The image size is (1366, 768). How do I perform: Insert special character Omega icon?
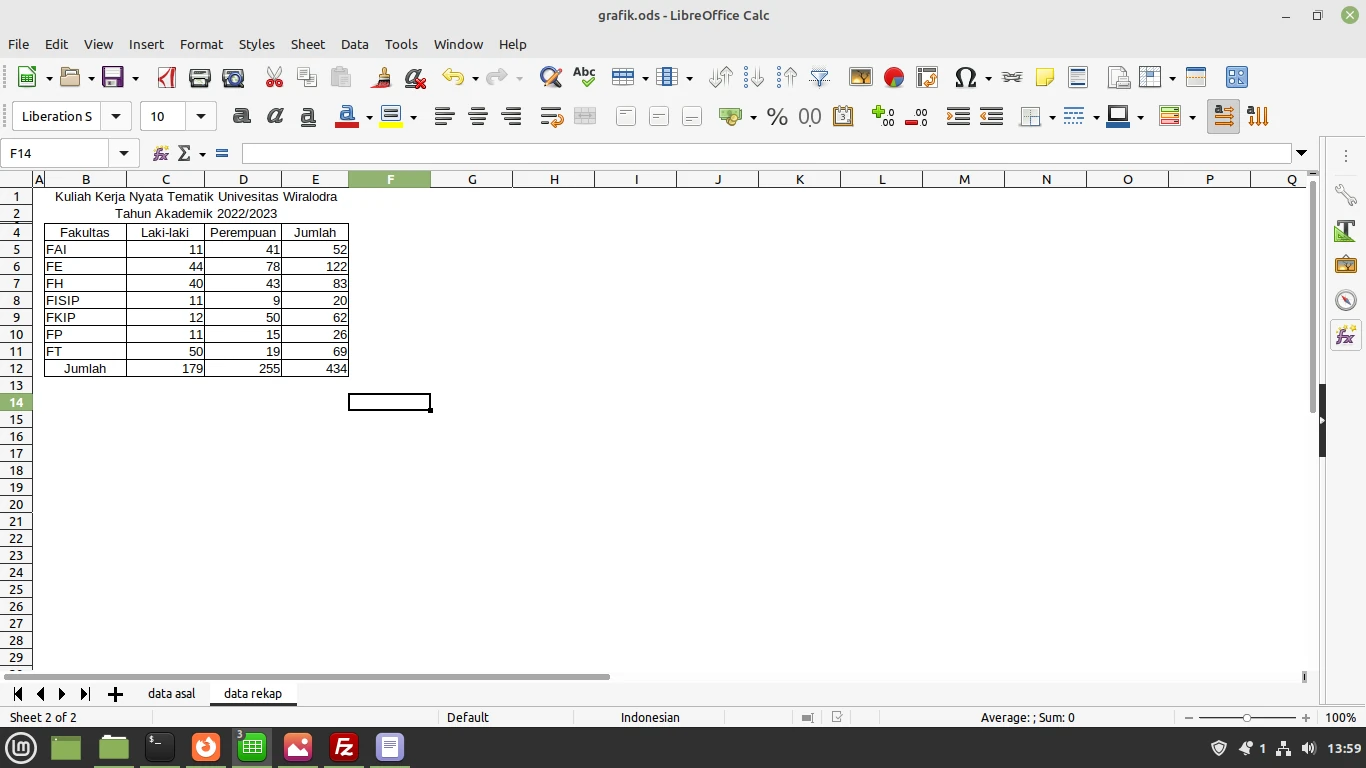[965, 77]
